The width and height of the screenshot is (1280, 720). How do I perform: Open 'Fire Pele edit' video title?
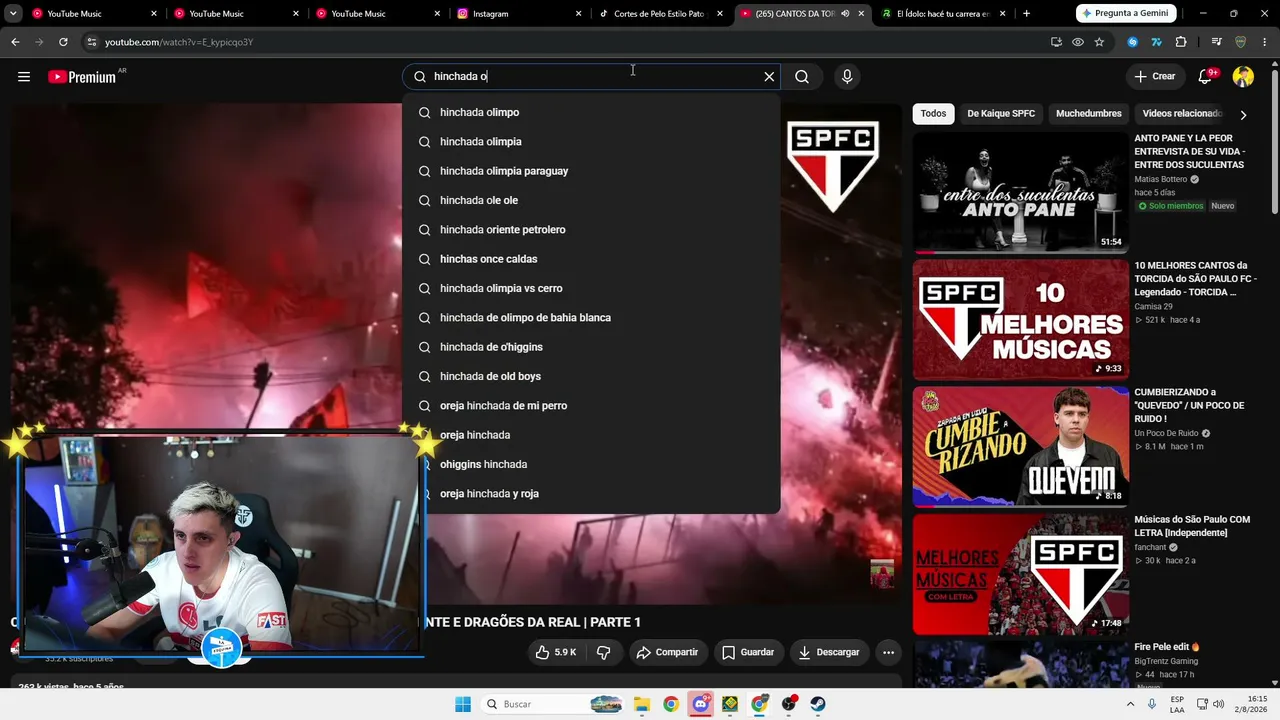click(x=1167, y=647)
